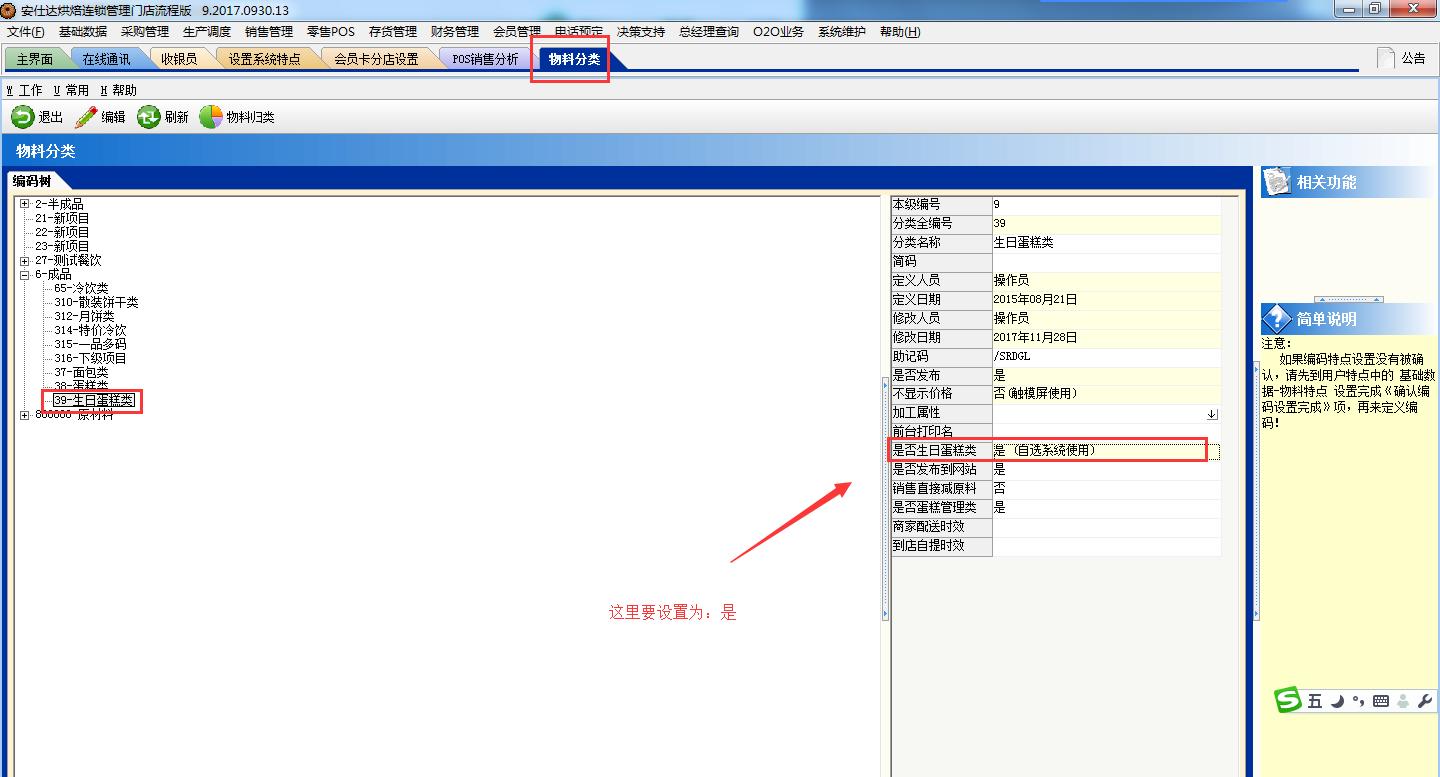Open the O2O业务 menu

[x=779, y=32]
